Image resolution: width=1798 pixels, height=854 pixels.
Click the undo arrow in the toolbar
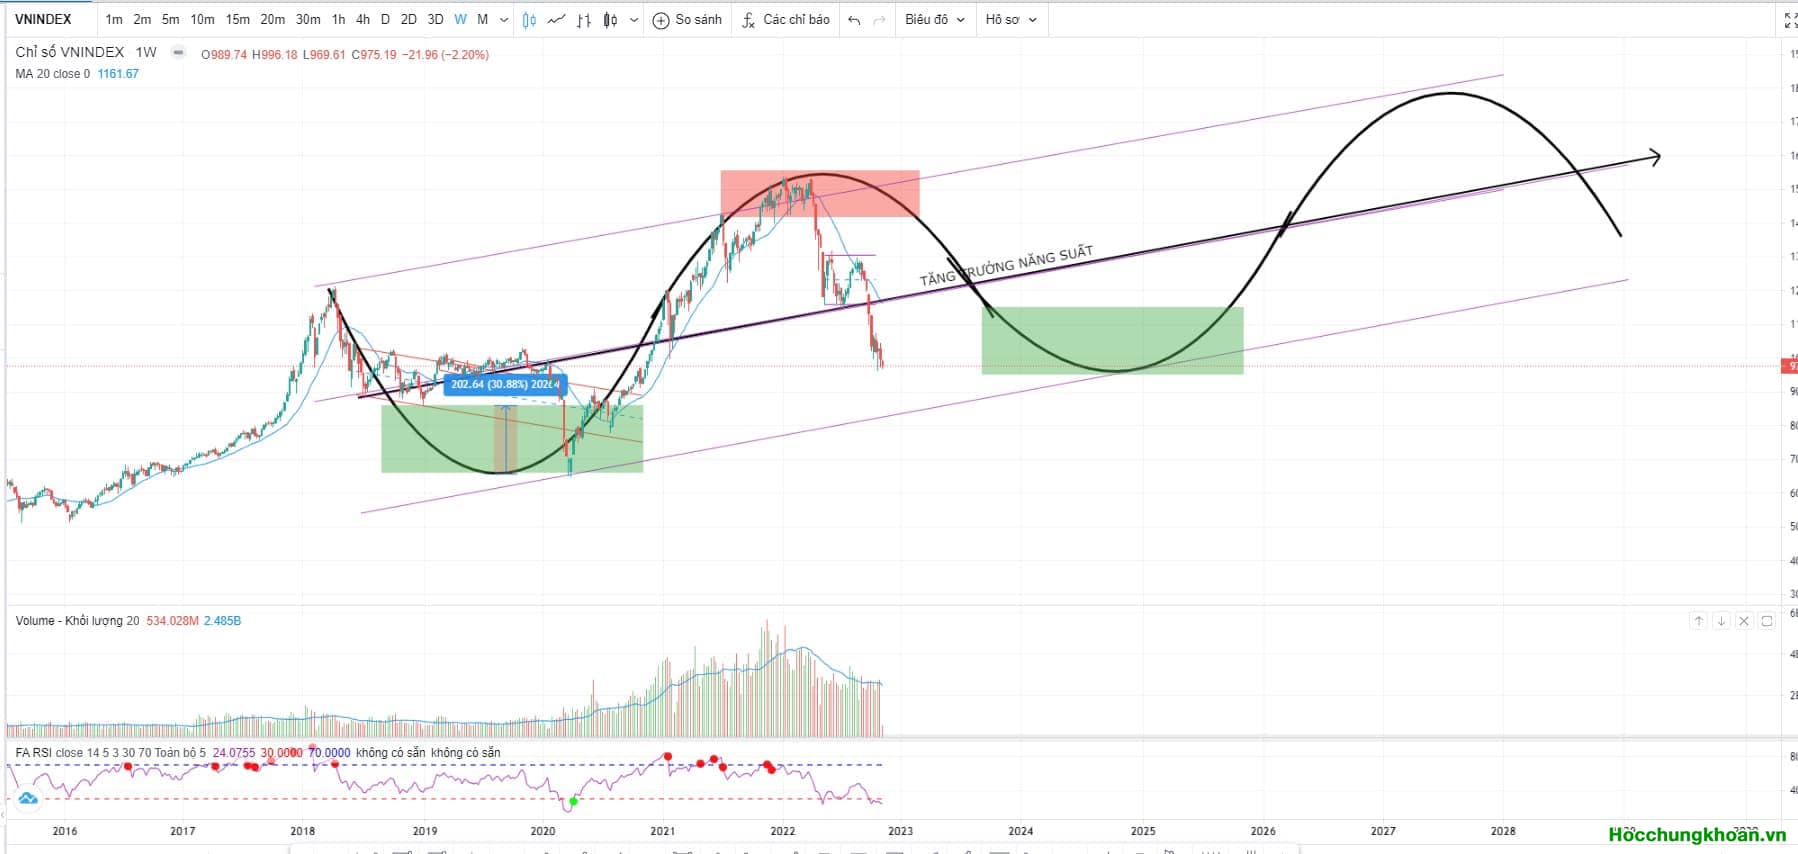(853, 20)
